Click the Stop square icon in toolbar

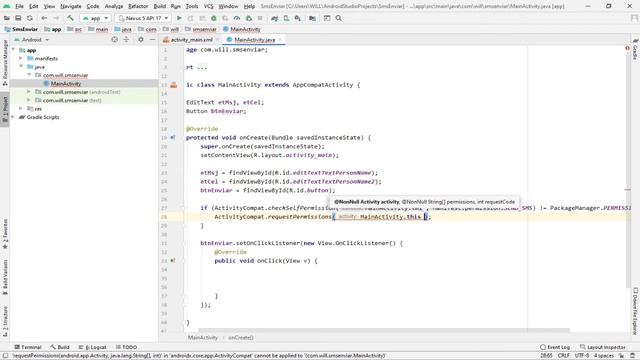tap(260, 18)
